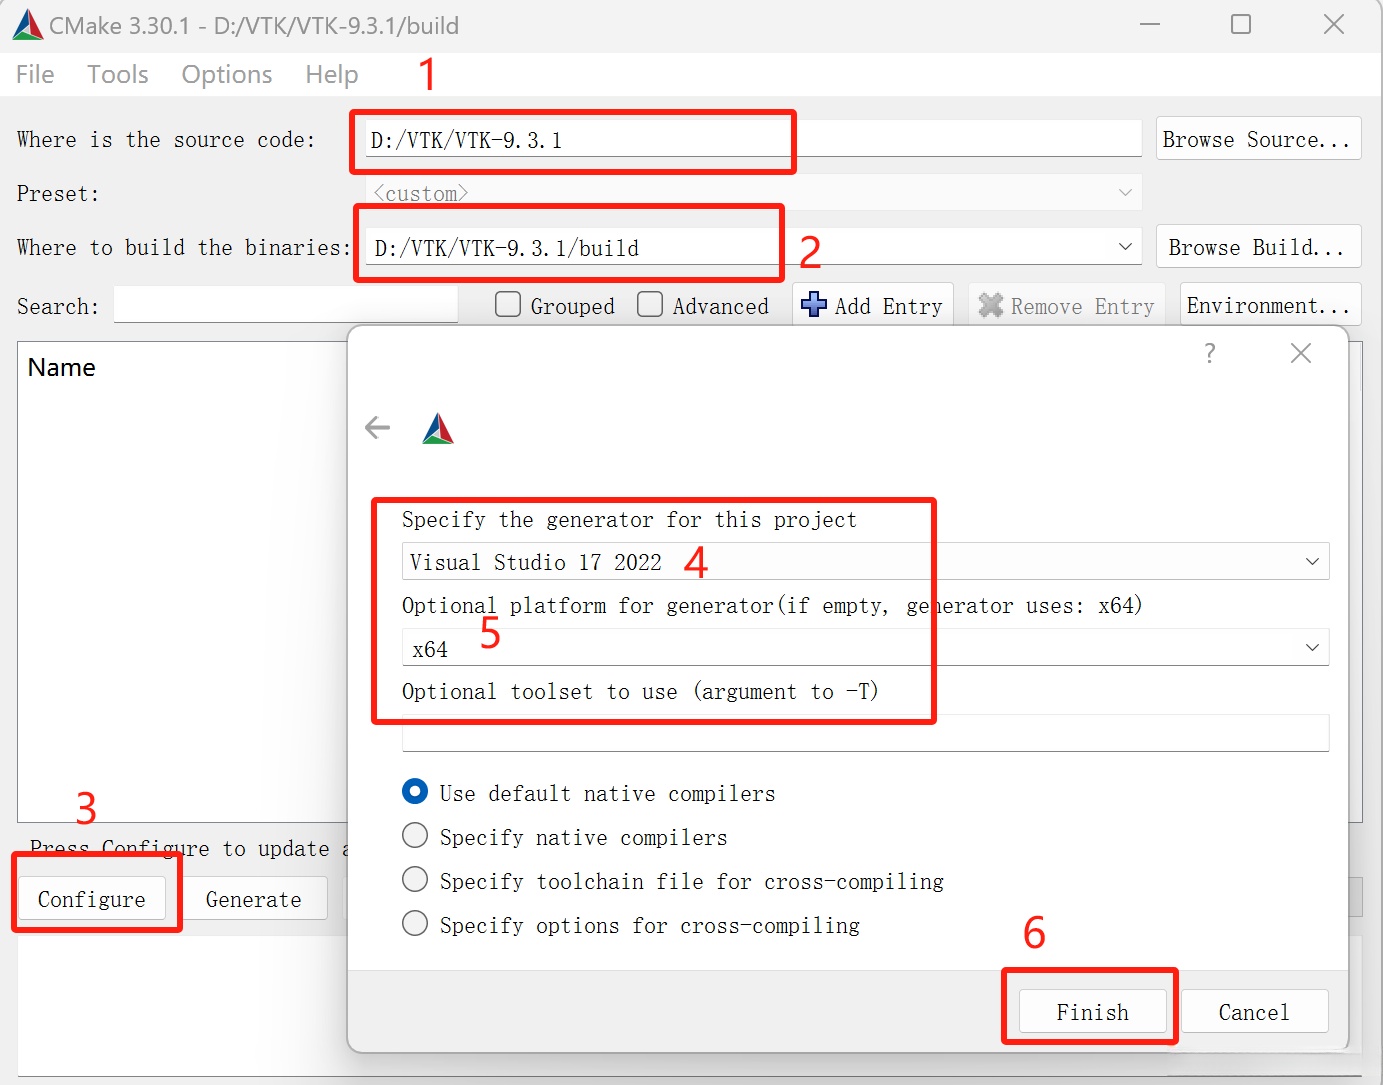Open the File menu
This screenshot has height=1085, width=1383.
(35, 74)
